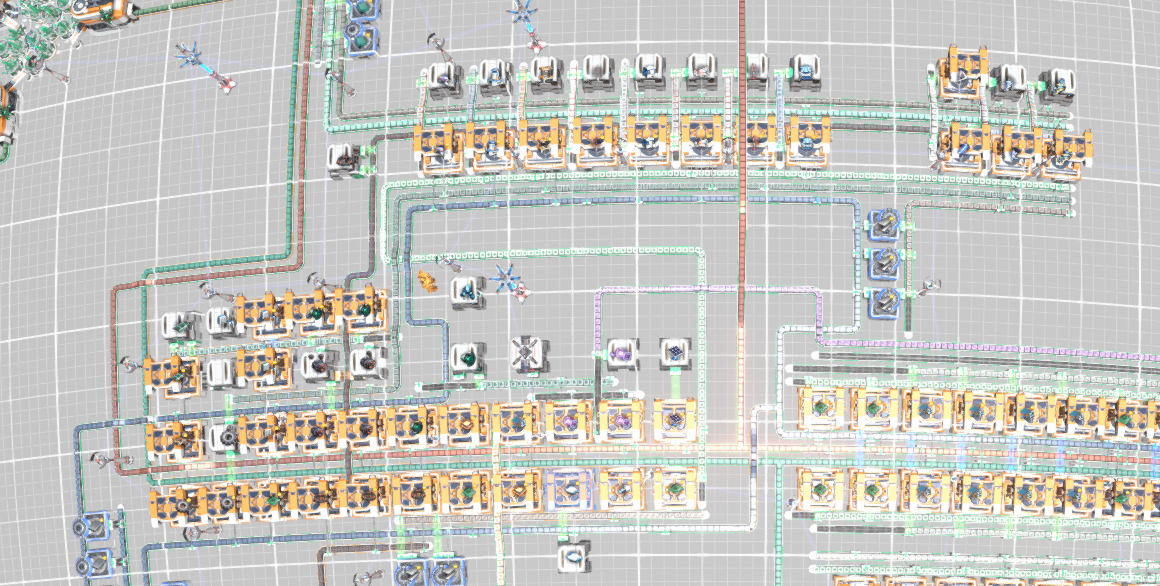Select the bottom blue smelter in the stack of three
The height and width of the screenshot is (586, 1160).
[x=884, y=301]
